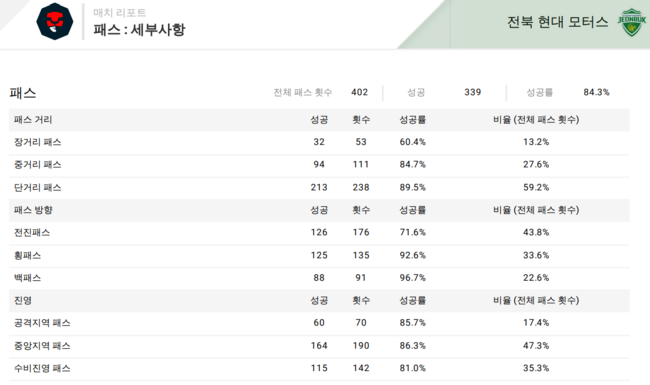The image size is (650, 385).
Task: Select the 전북 현대 모터스 team name
Action: [558, 22]
